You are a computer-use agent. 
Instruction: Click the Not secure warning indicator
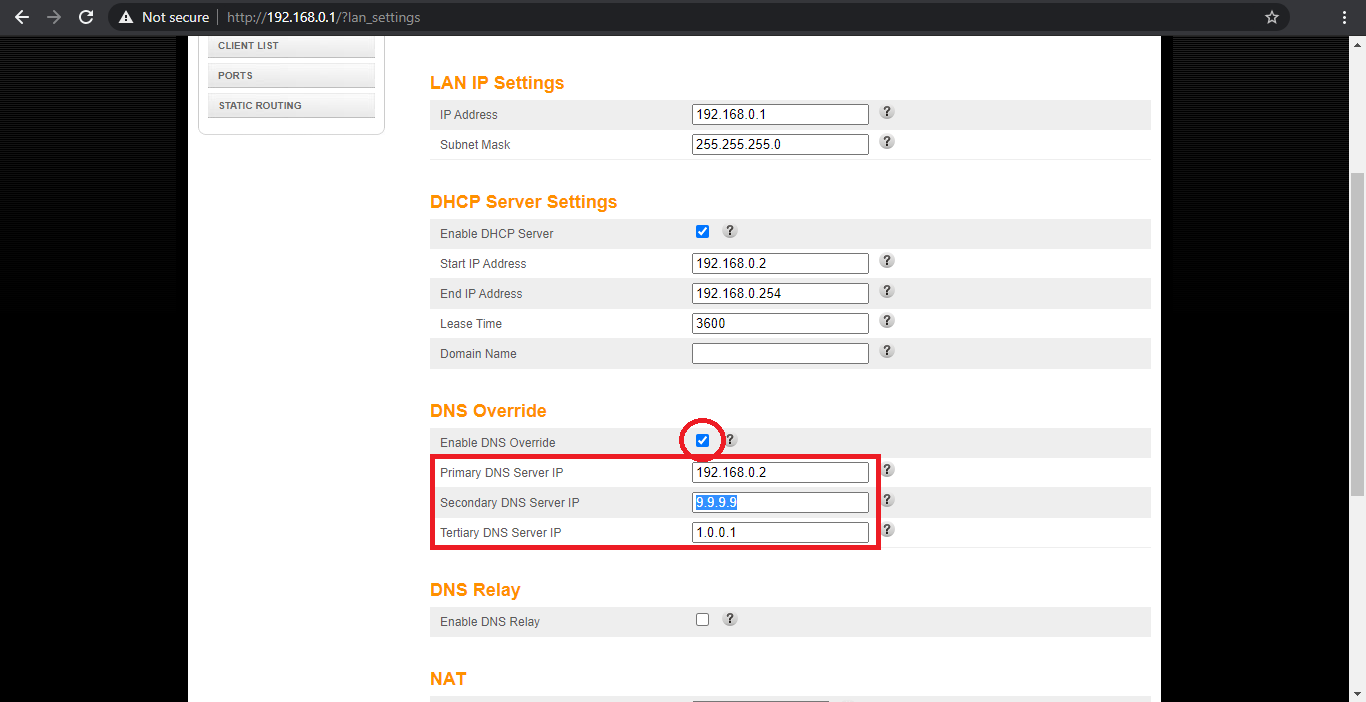164,17
